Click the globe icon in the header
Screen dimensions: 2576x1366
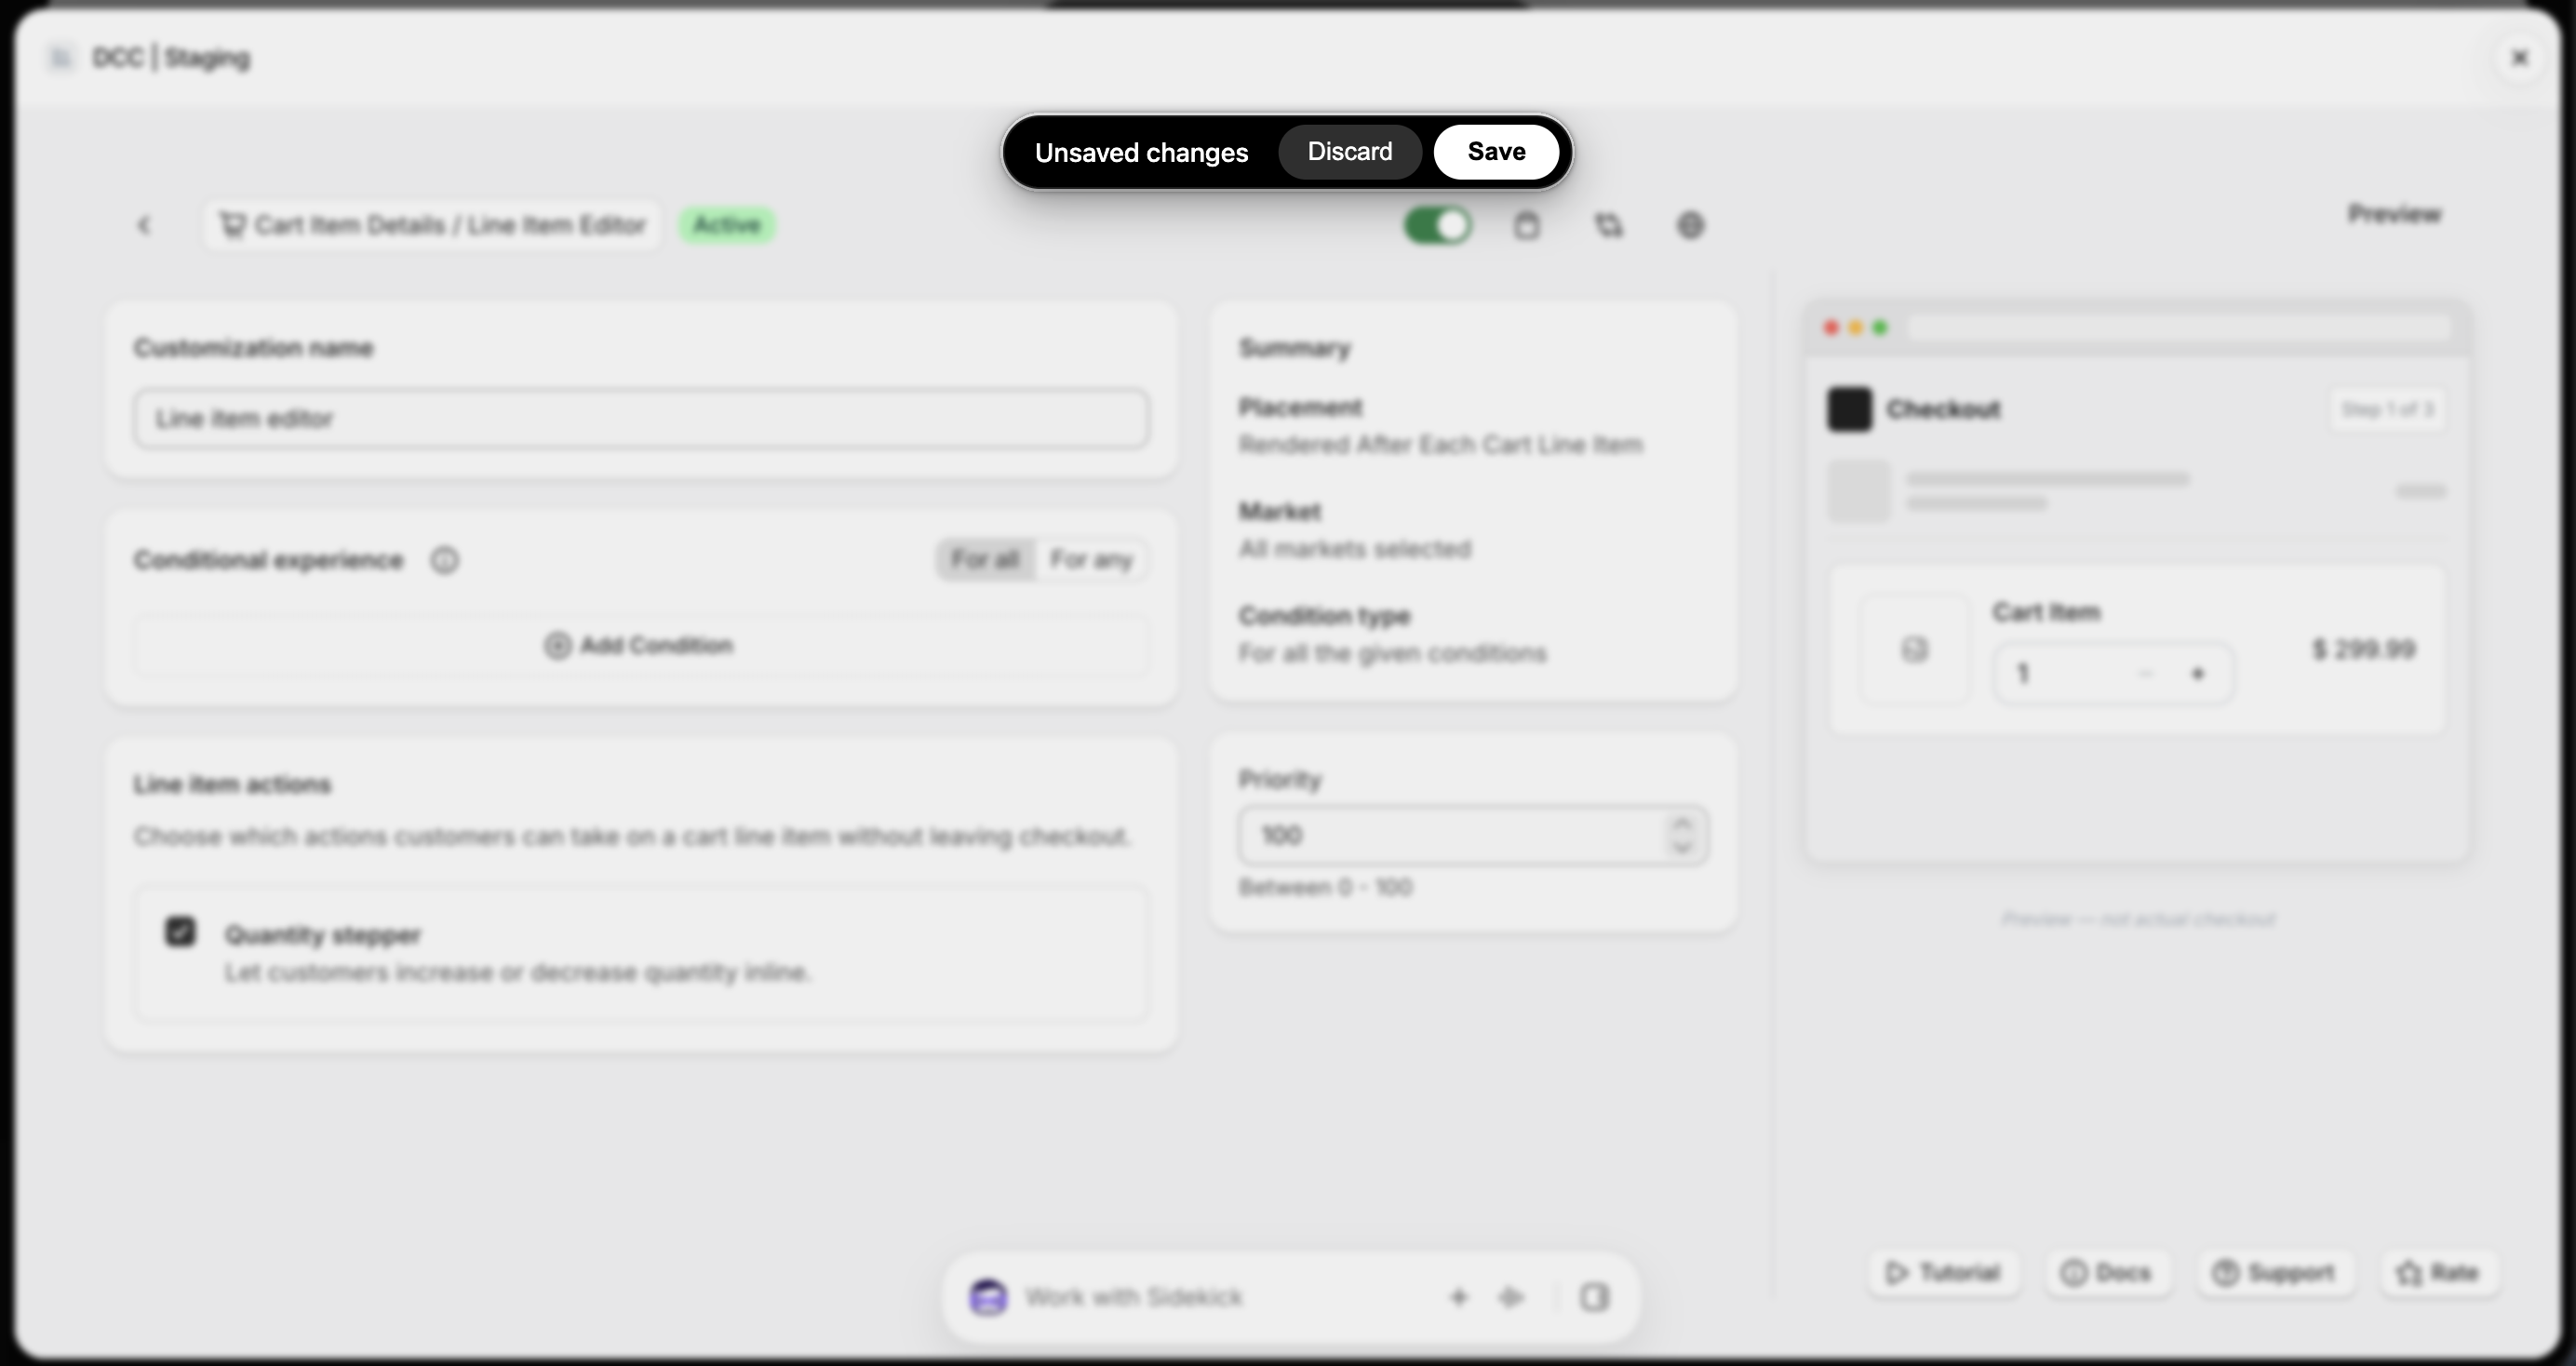point(1690,225)
